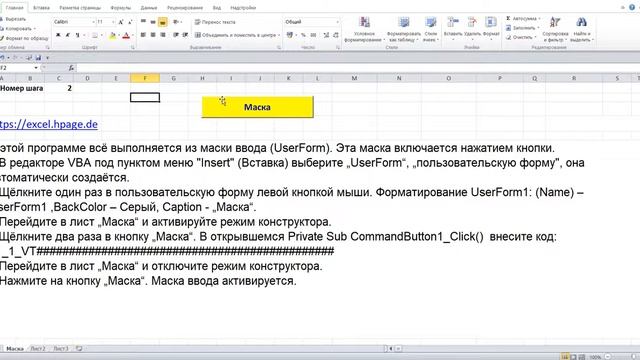Open the Заполнить fill menu
This screenshot has height=360, width=640.
pyautogui.click(x=522, y=28)
